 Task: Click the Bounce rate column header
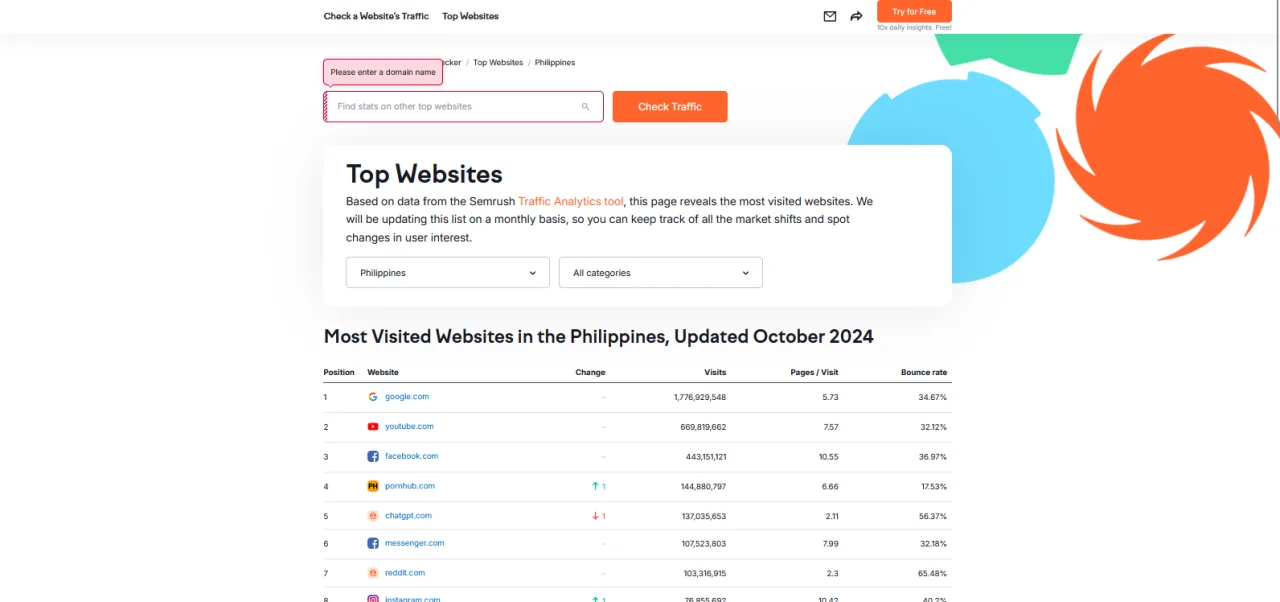pos(924,372)
